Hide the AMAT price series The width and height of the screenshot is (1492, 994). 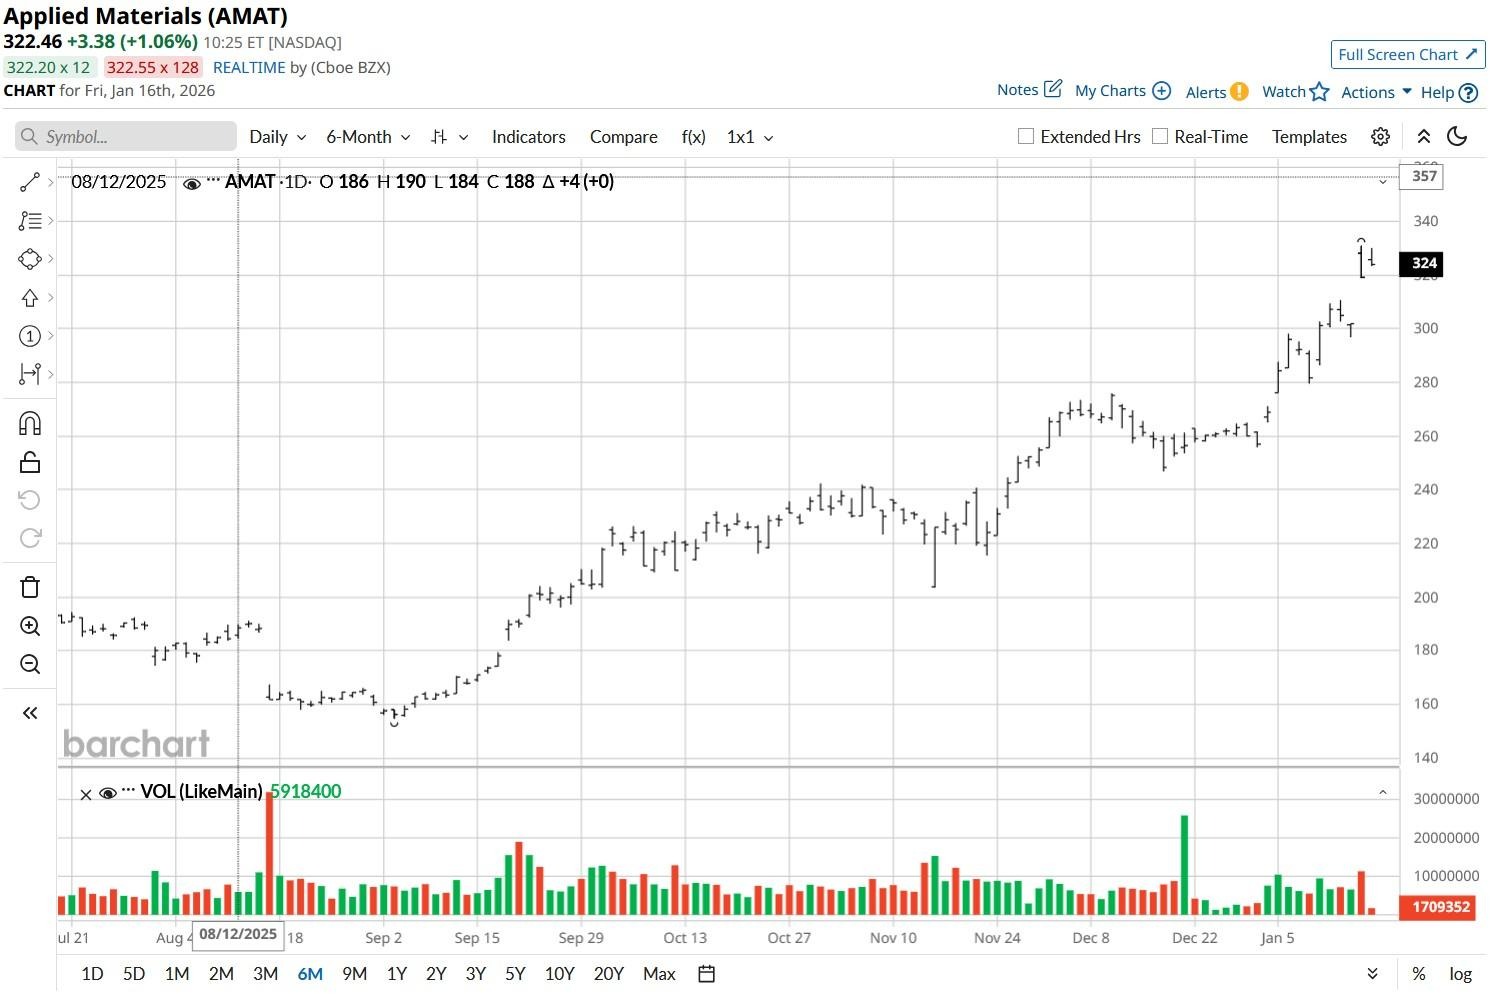pos(192,183)
